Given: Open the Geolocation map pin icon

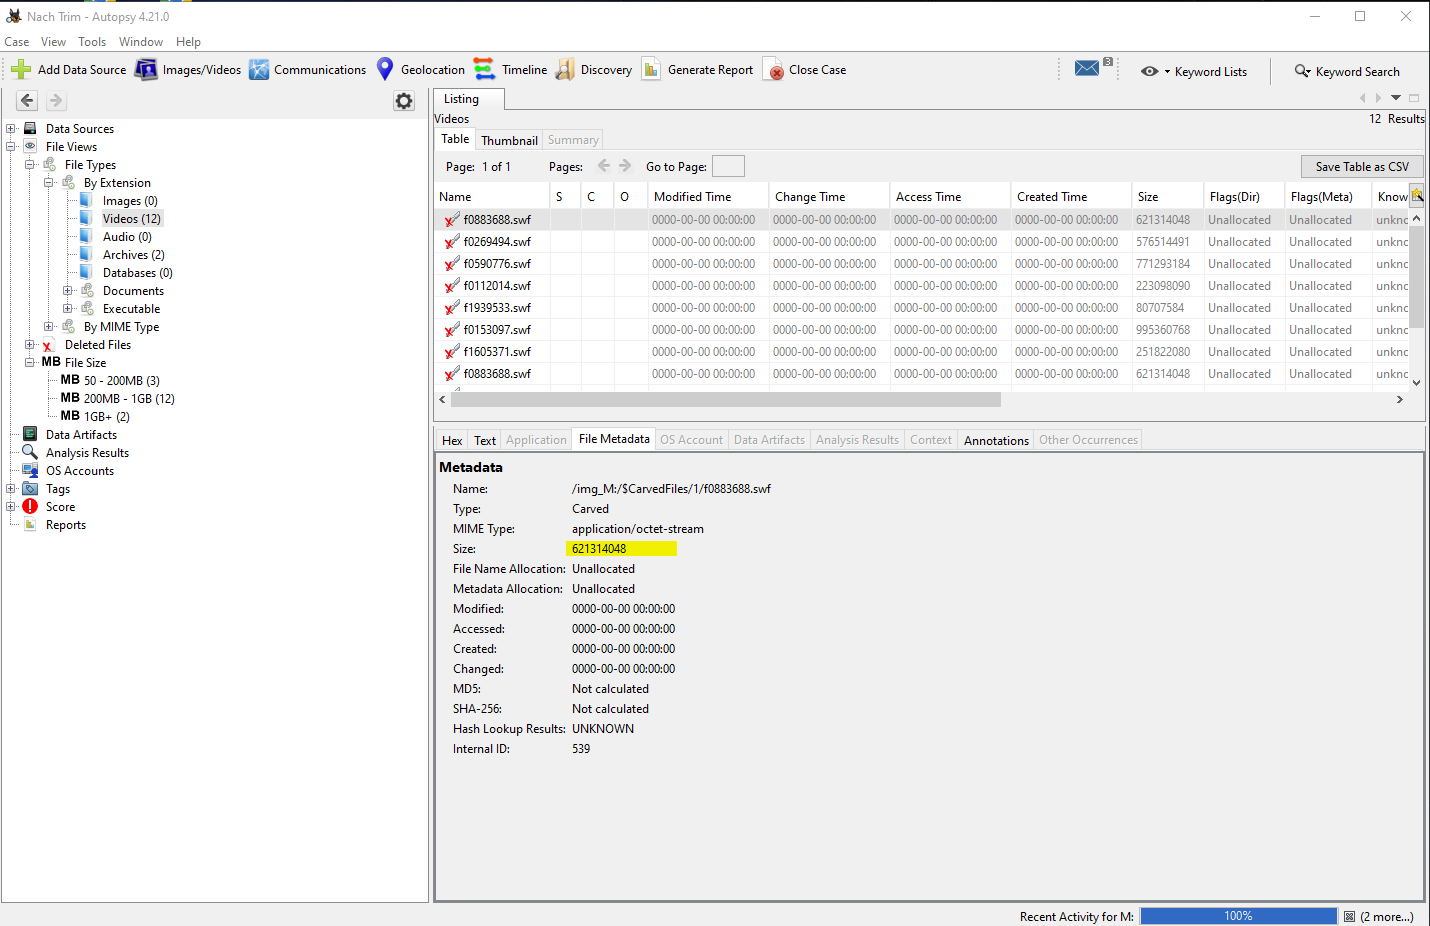Looking at the screenshot, I should [385, 69].
